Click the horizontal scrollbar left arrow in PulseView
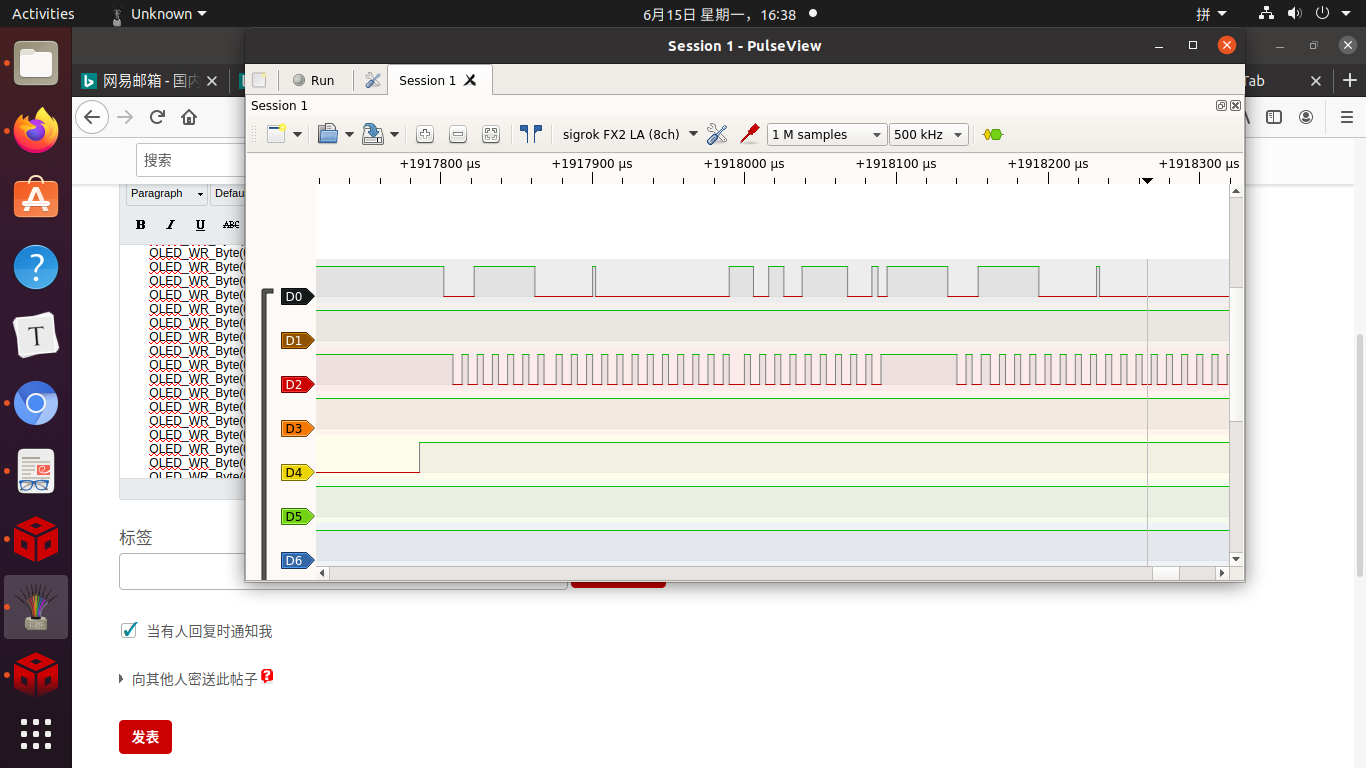 pyautogui.click(x=322, y=573)
